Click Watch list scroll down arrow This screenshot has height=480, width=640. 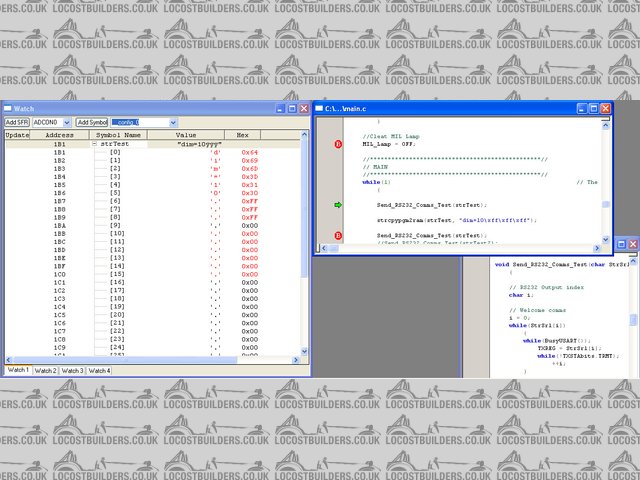pyautogui.click(x=304, y=351)
